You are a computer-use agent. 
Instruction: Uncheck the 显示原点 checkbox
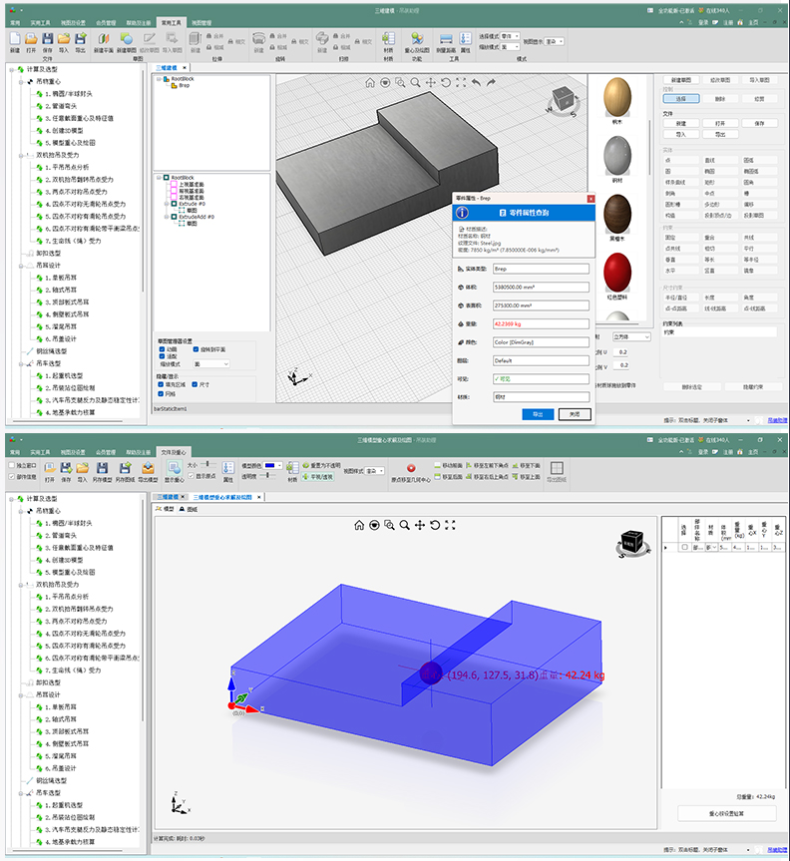click(x=191, y=476)
